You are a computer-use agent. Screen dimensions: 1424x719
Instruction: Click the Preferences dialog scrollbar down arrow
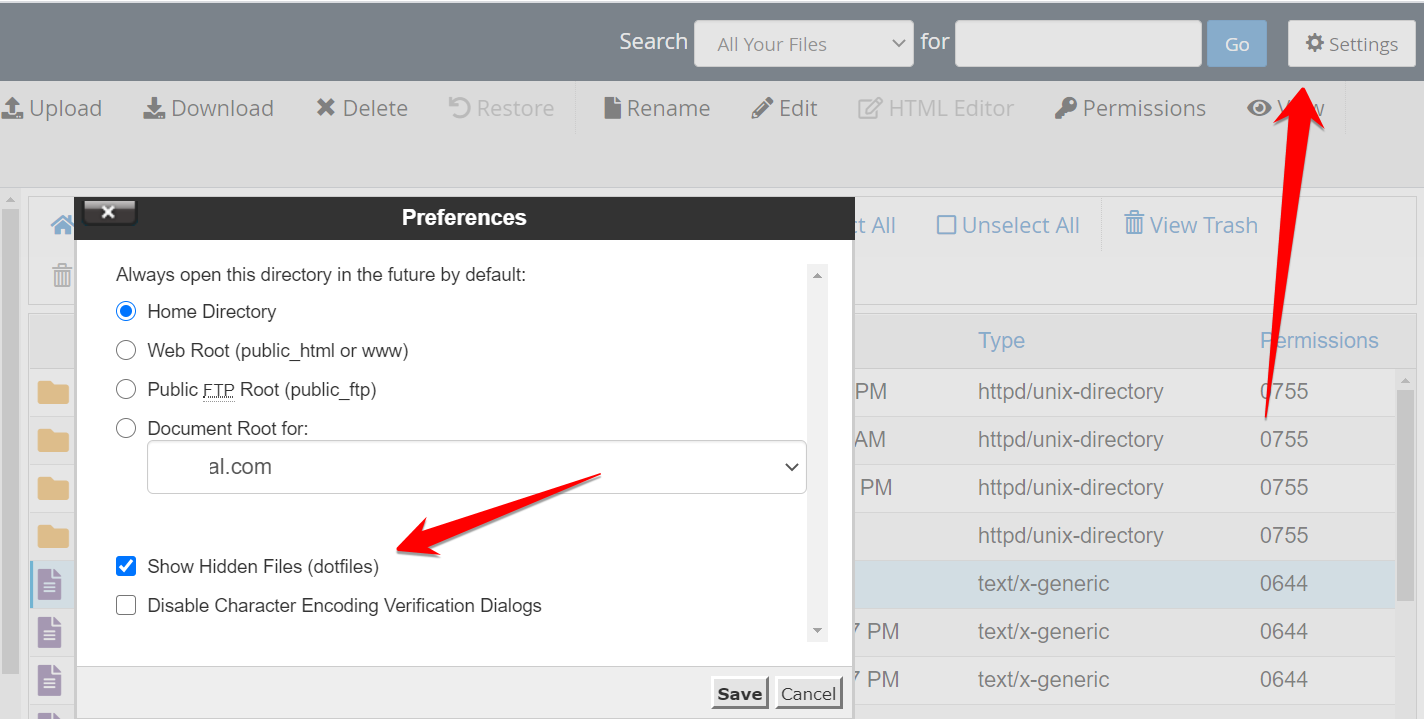tap(818, 631)
